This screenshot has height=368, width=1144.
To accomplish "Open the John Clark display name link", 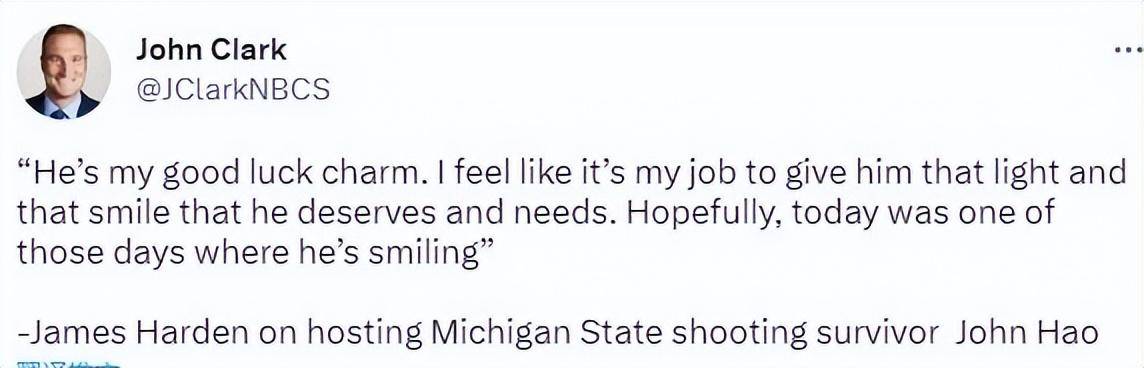I will click(x=212, y=50).
